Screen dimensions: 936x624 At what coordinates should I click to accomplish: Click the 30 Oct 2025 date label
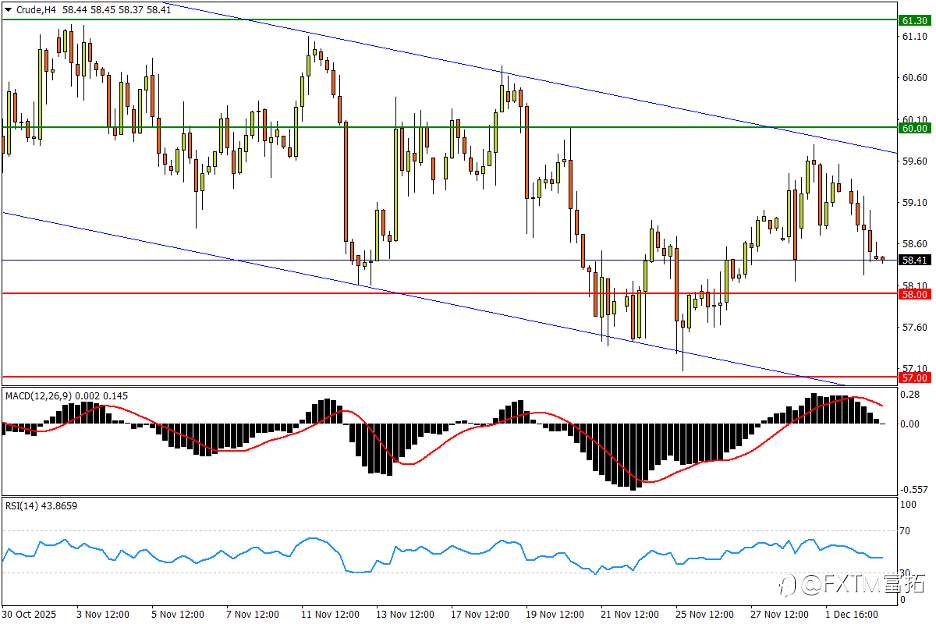coord(29,614)
